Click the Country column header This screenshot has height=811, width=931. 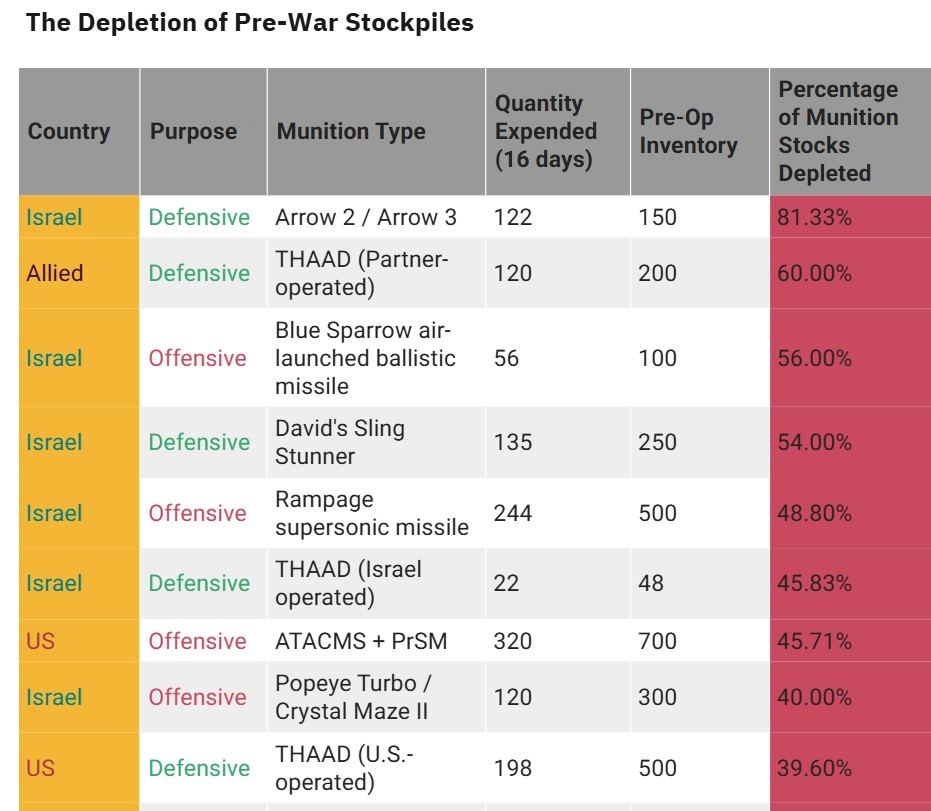coord(69,132)
